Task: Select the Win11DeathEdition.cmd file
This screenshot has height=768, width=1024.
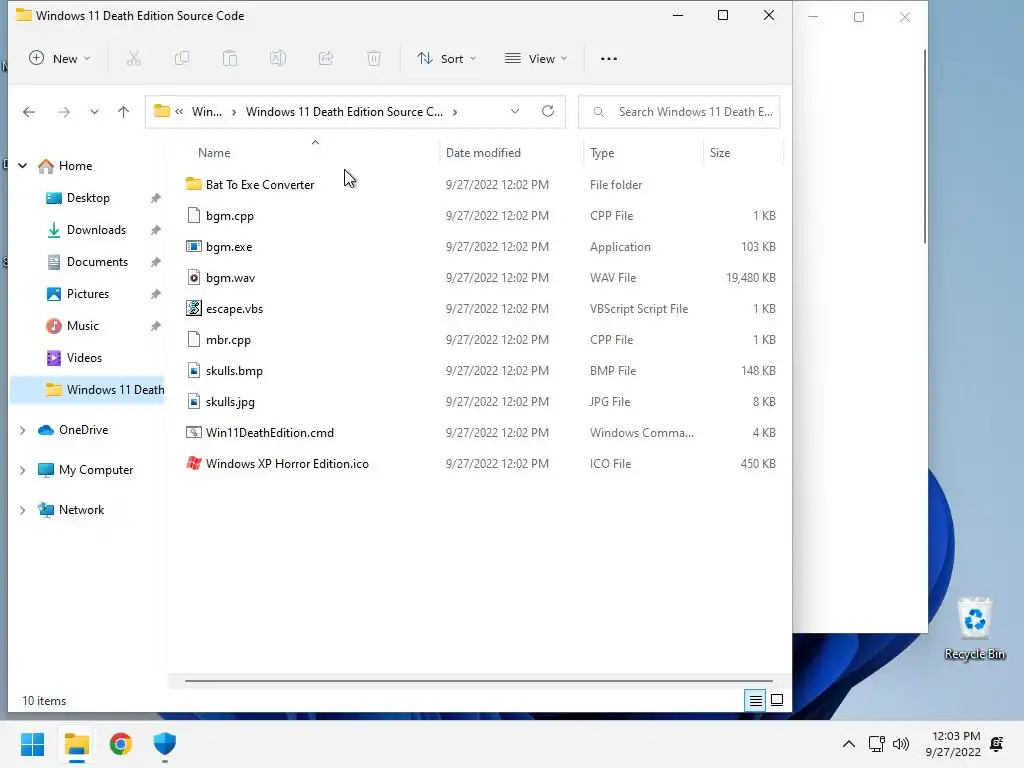Action: tap(270, 432)
